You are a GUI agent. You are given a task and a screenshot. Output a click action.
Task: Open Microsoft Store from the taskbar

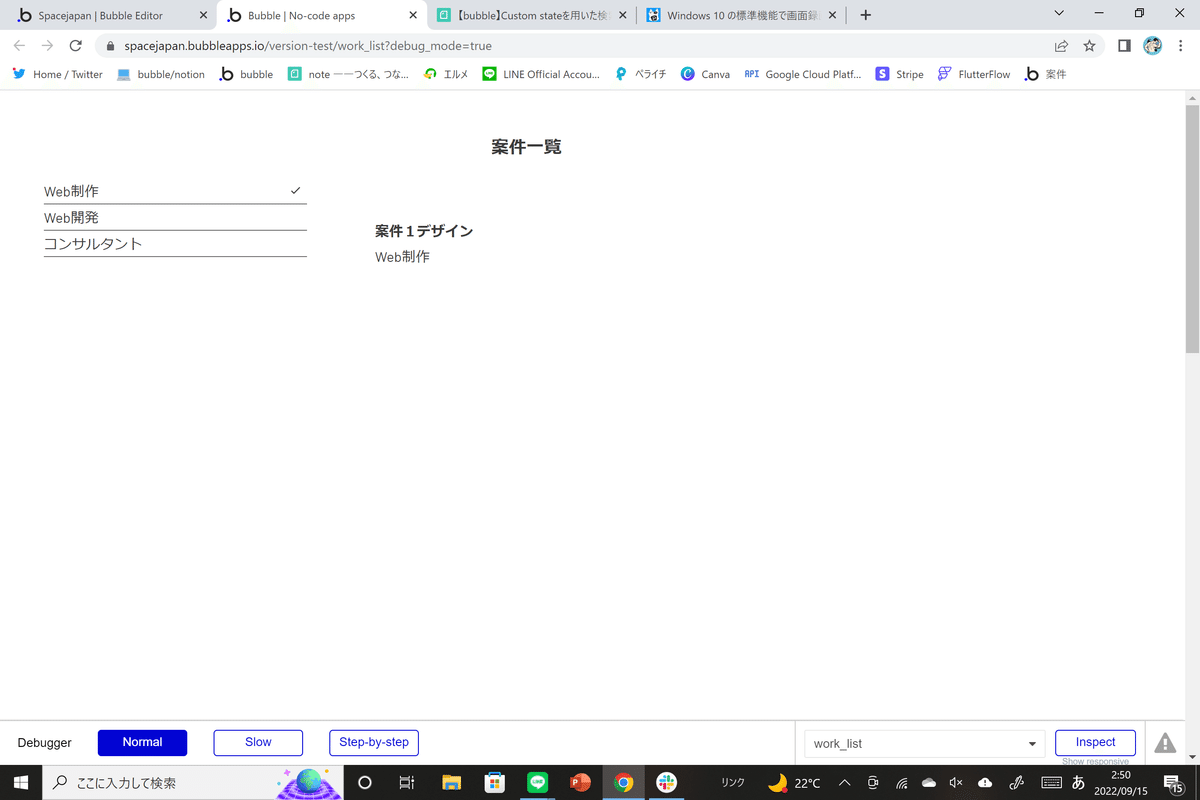(494, 783)
